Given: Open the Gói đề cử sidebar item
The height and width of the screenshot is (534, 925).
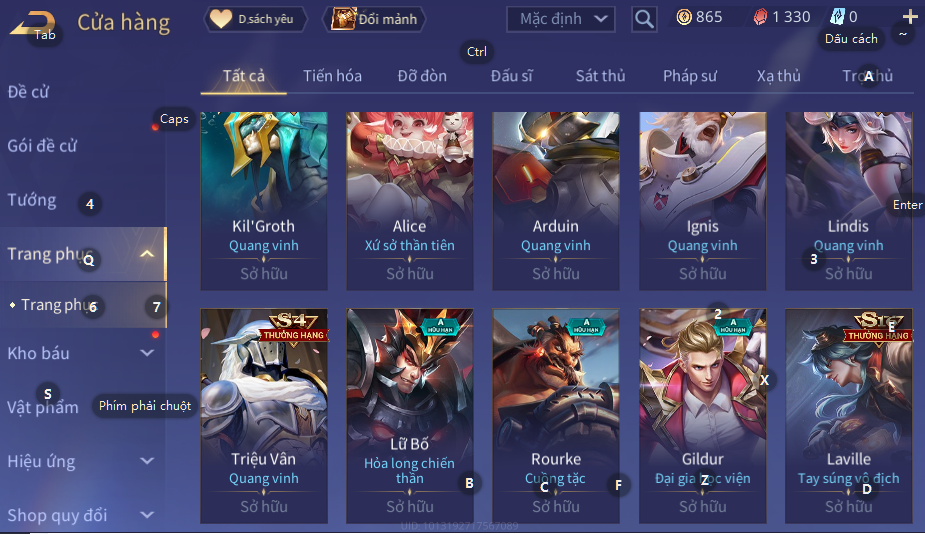Looking at the screenshot, I should [x=42, y=146].
